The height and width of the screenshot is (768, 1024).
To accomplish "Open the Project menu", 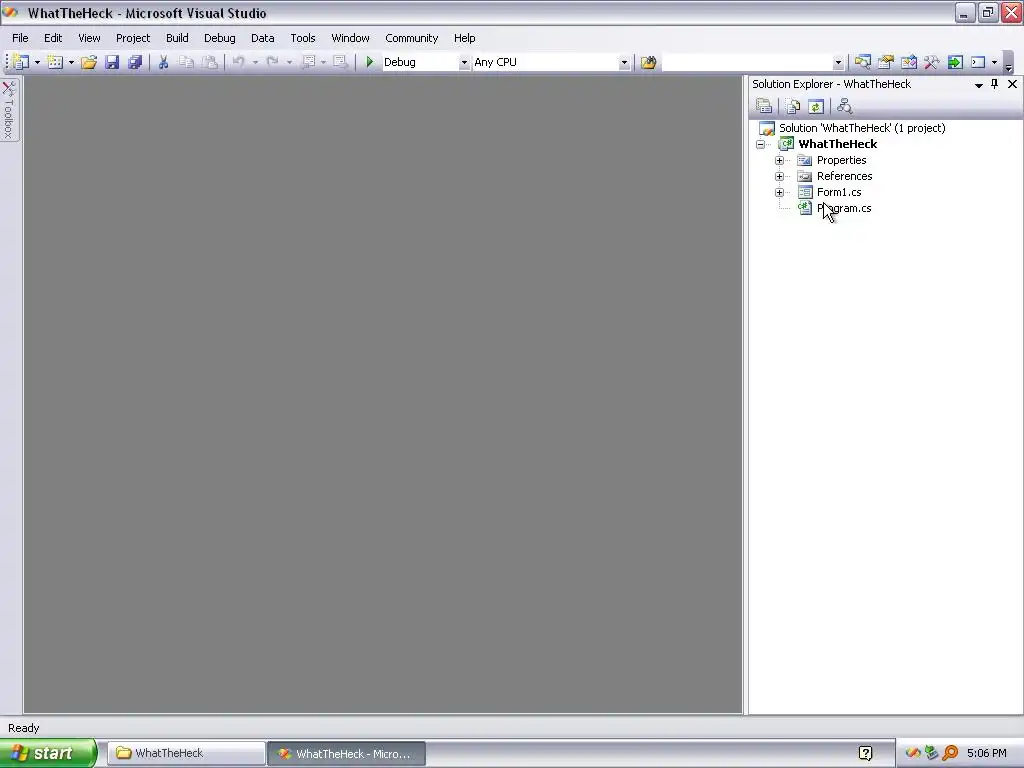I will 133,38.
